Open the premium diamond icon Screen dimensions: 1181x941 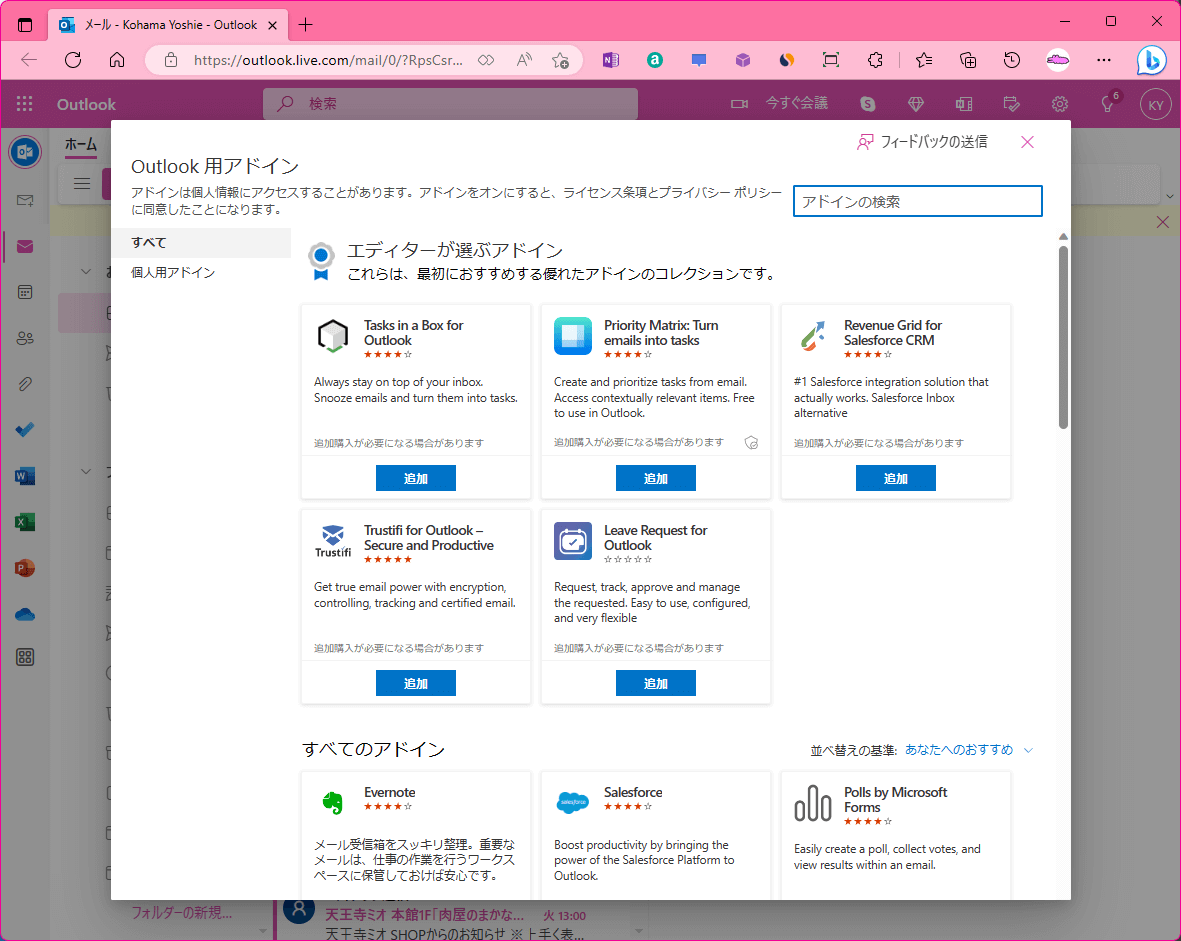pyautogui.click(x=916, y=104)
